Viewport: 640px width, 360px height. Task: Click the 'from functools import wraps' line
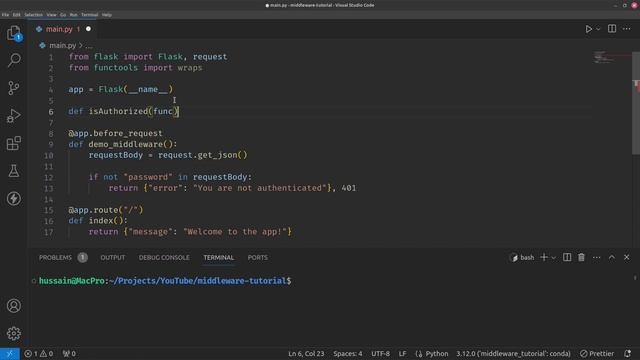coord(135,67)
